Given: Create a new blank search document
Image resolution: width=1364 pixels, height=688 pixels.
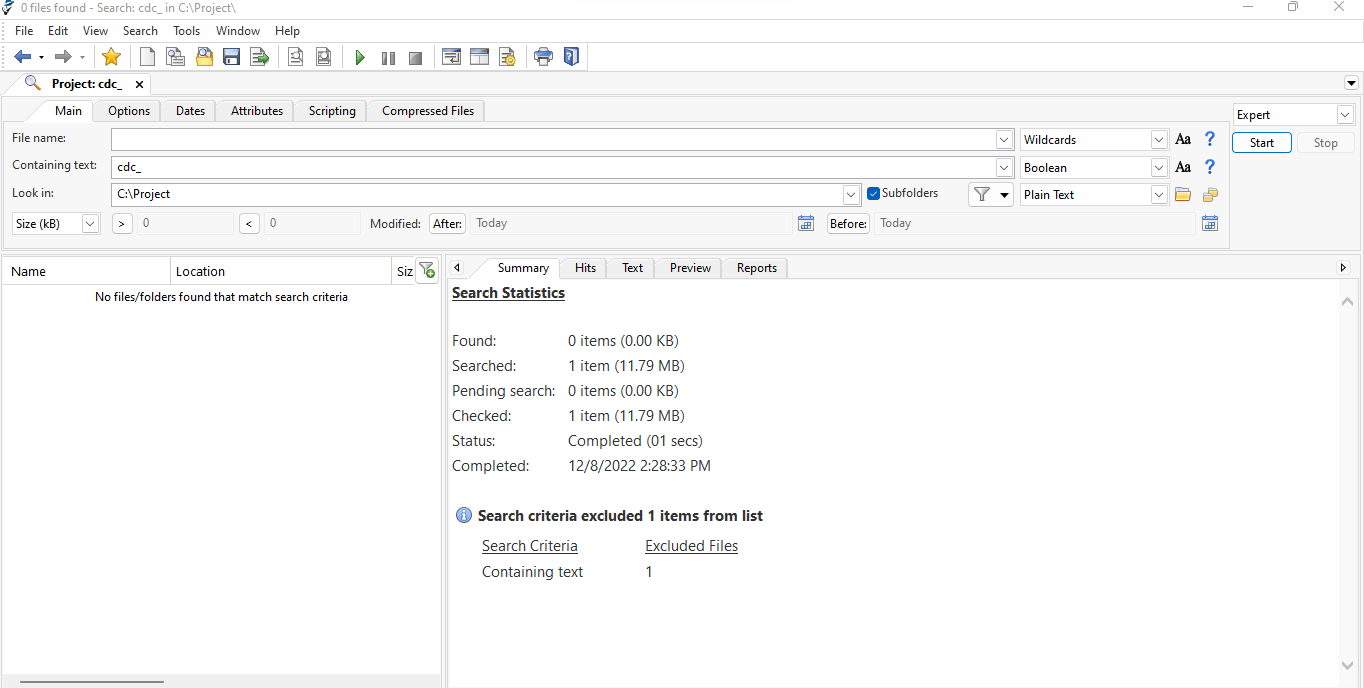Looking at the screenshot, I should (x=147, y=57).
